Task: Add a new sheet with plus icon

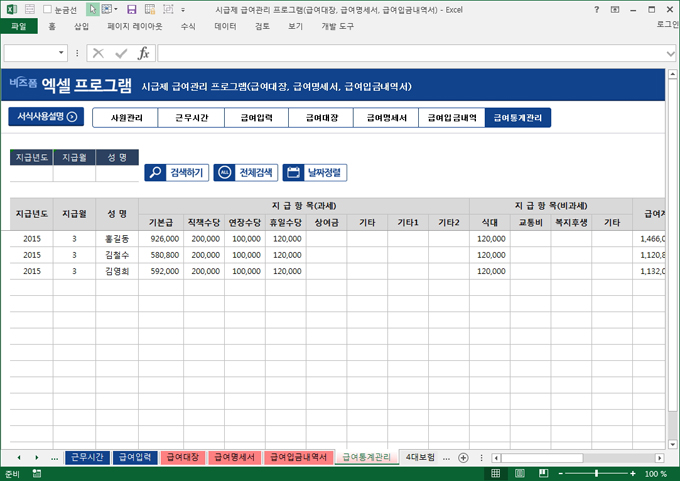Action: pyautogui.click(x=462, y=458)
